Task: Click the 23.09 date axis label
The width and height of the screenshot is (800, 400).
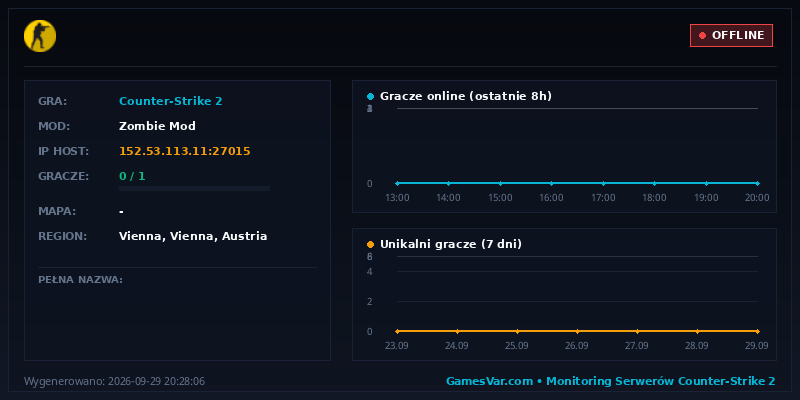Action: point(396,345)
